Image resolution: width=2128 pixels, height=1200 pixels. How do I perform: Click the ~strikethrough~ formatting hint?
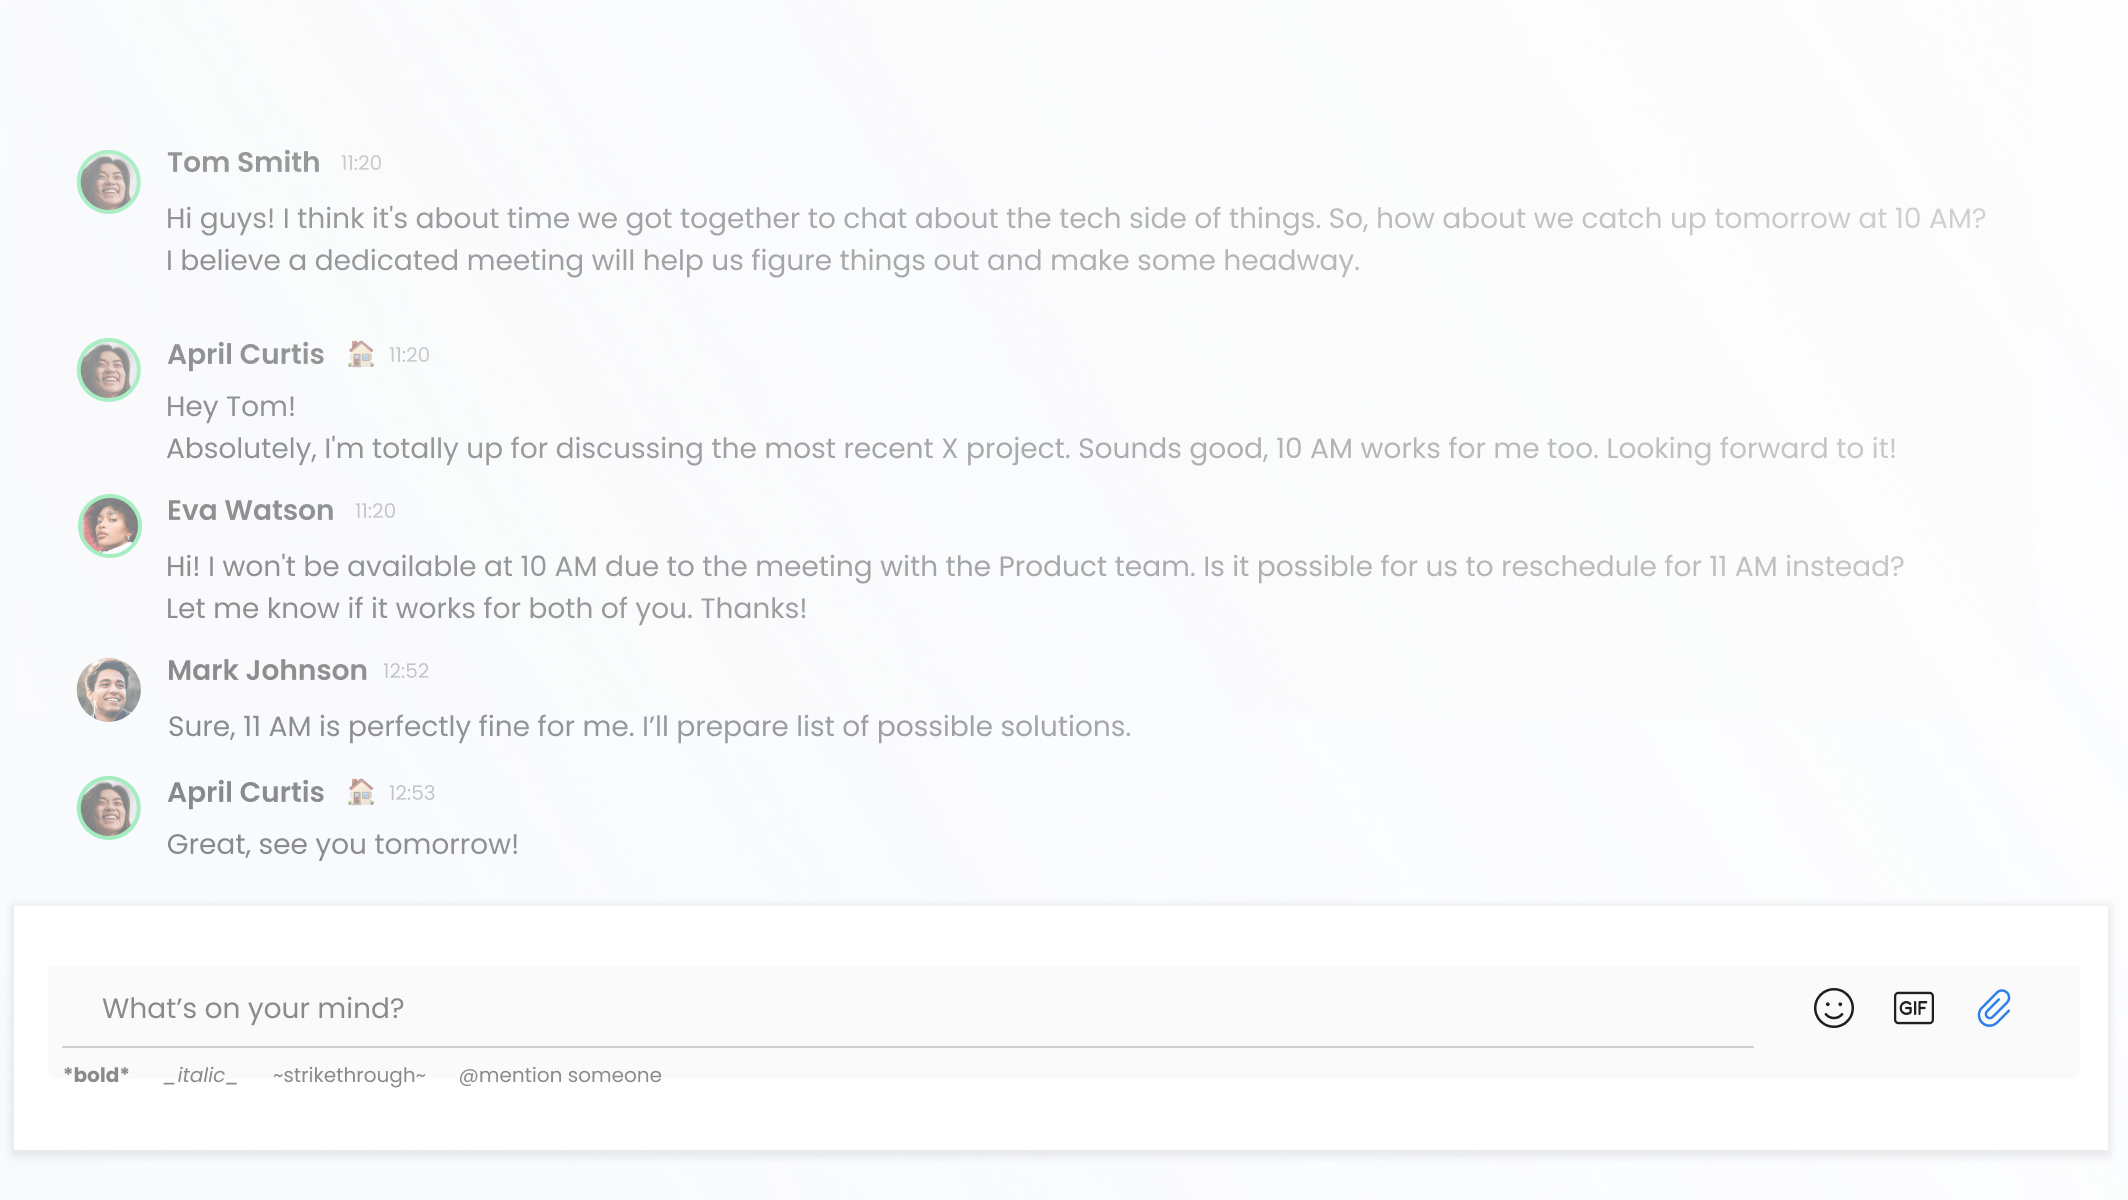coord(349,1075)
